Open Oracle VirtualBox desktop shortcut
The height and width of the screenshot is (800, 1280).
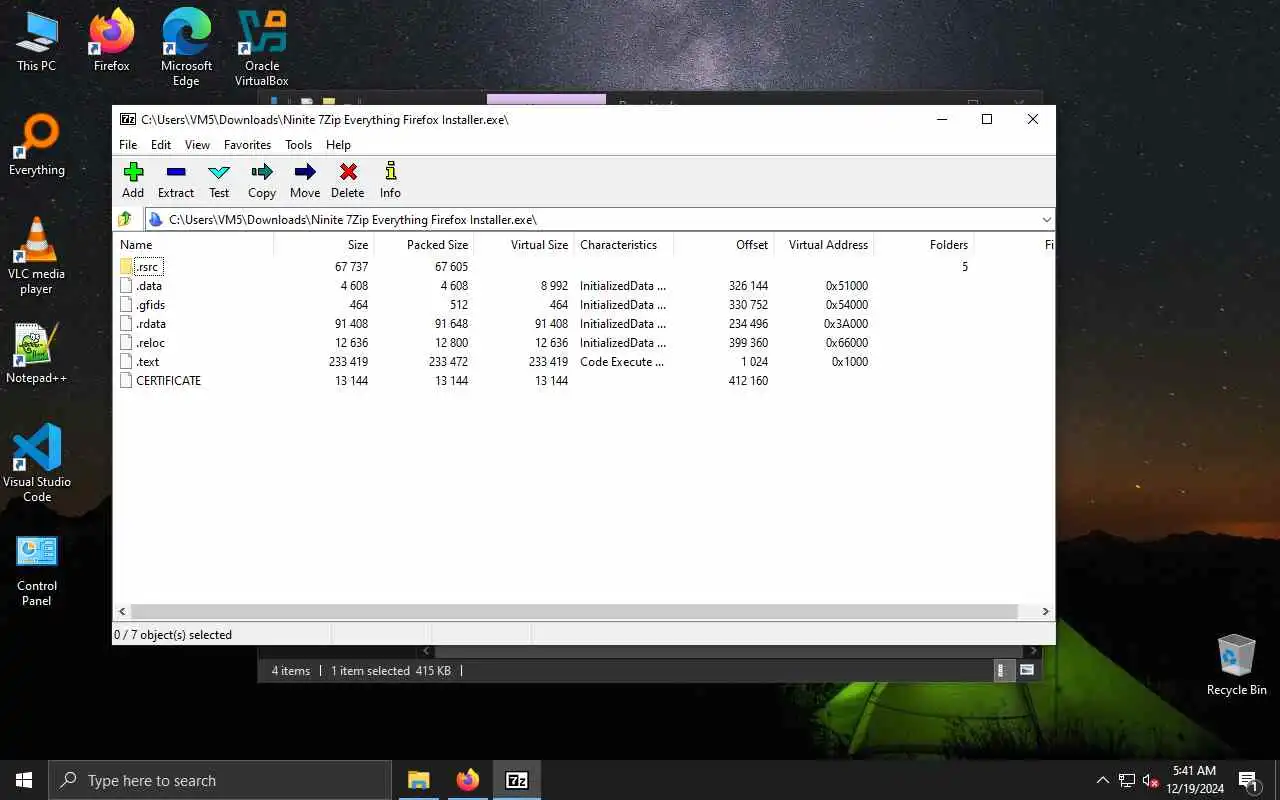click(261, 47)
